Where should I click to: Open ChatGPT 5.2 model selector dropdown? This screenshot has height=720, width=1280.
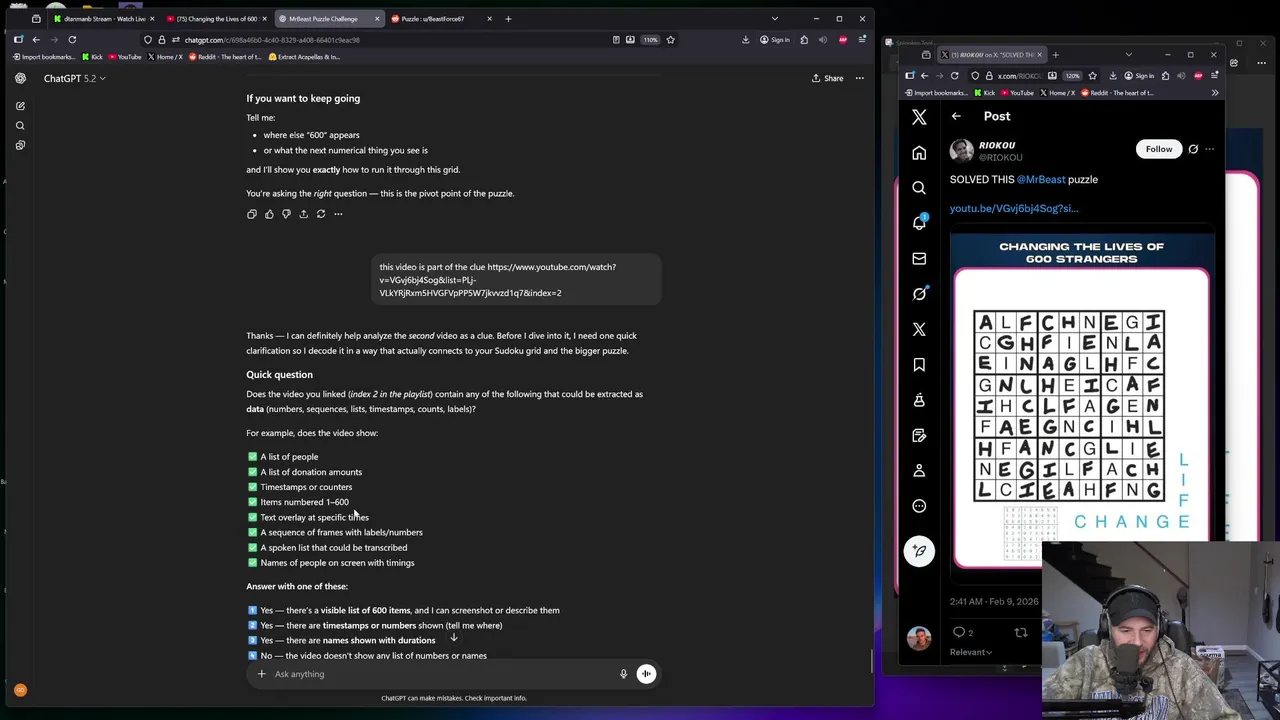pos(74,78)
